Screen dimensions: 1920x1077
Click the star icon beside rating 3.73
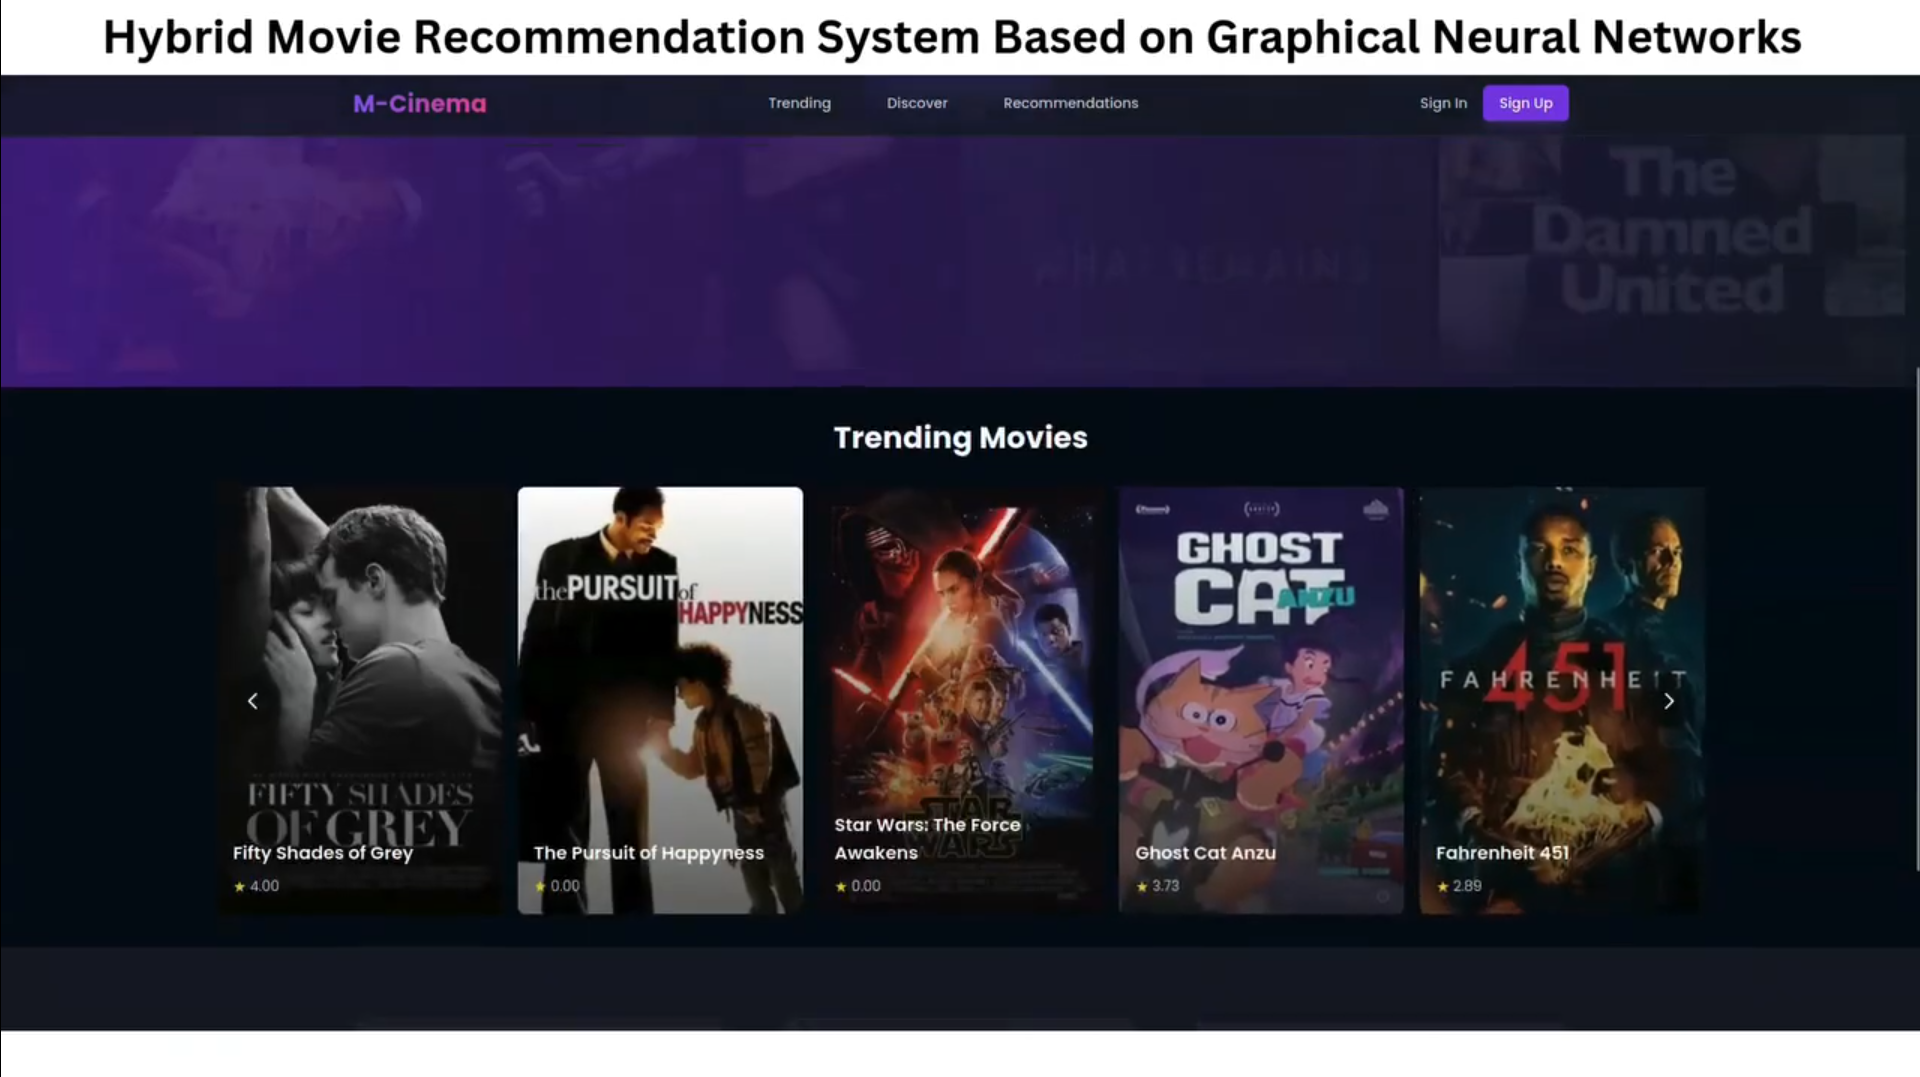point(1142,886)
